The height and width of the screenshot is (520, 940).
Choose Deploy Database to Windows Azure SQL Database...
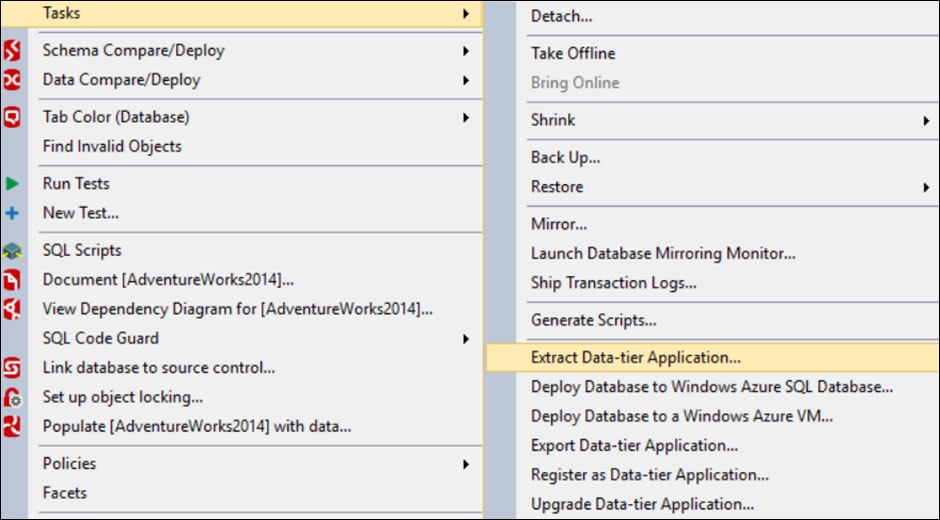pyautogui.click(x=712, y=387)
